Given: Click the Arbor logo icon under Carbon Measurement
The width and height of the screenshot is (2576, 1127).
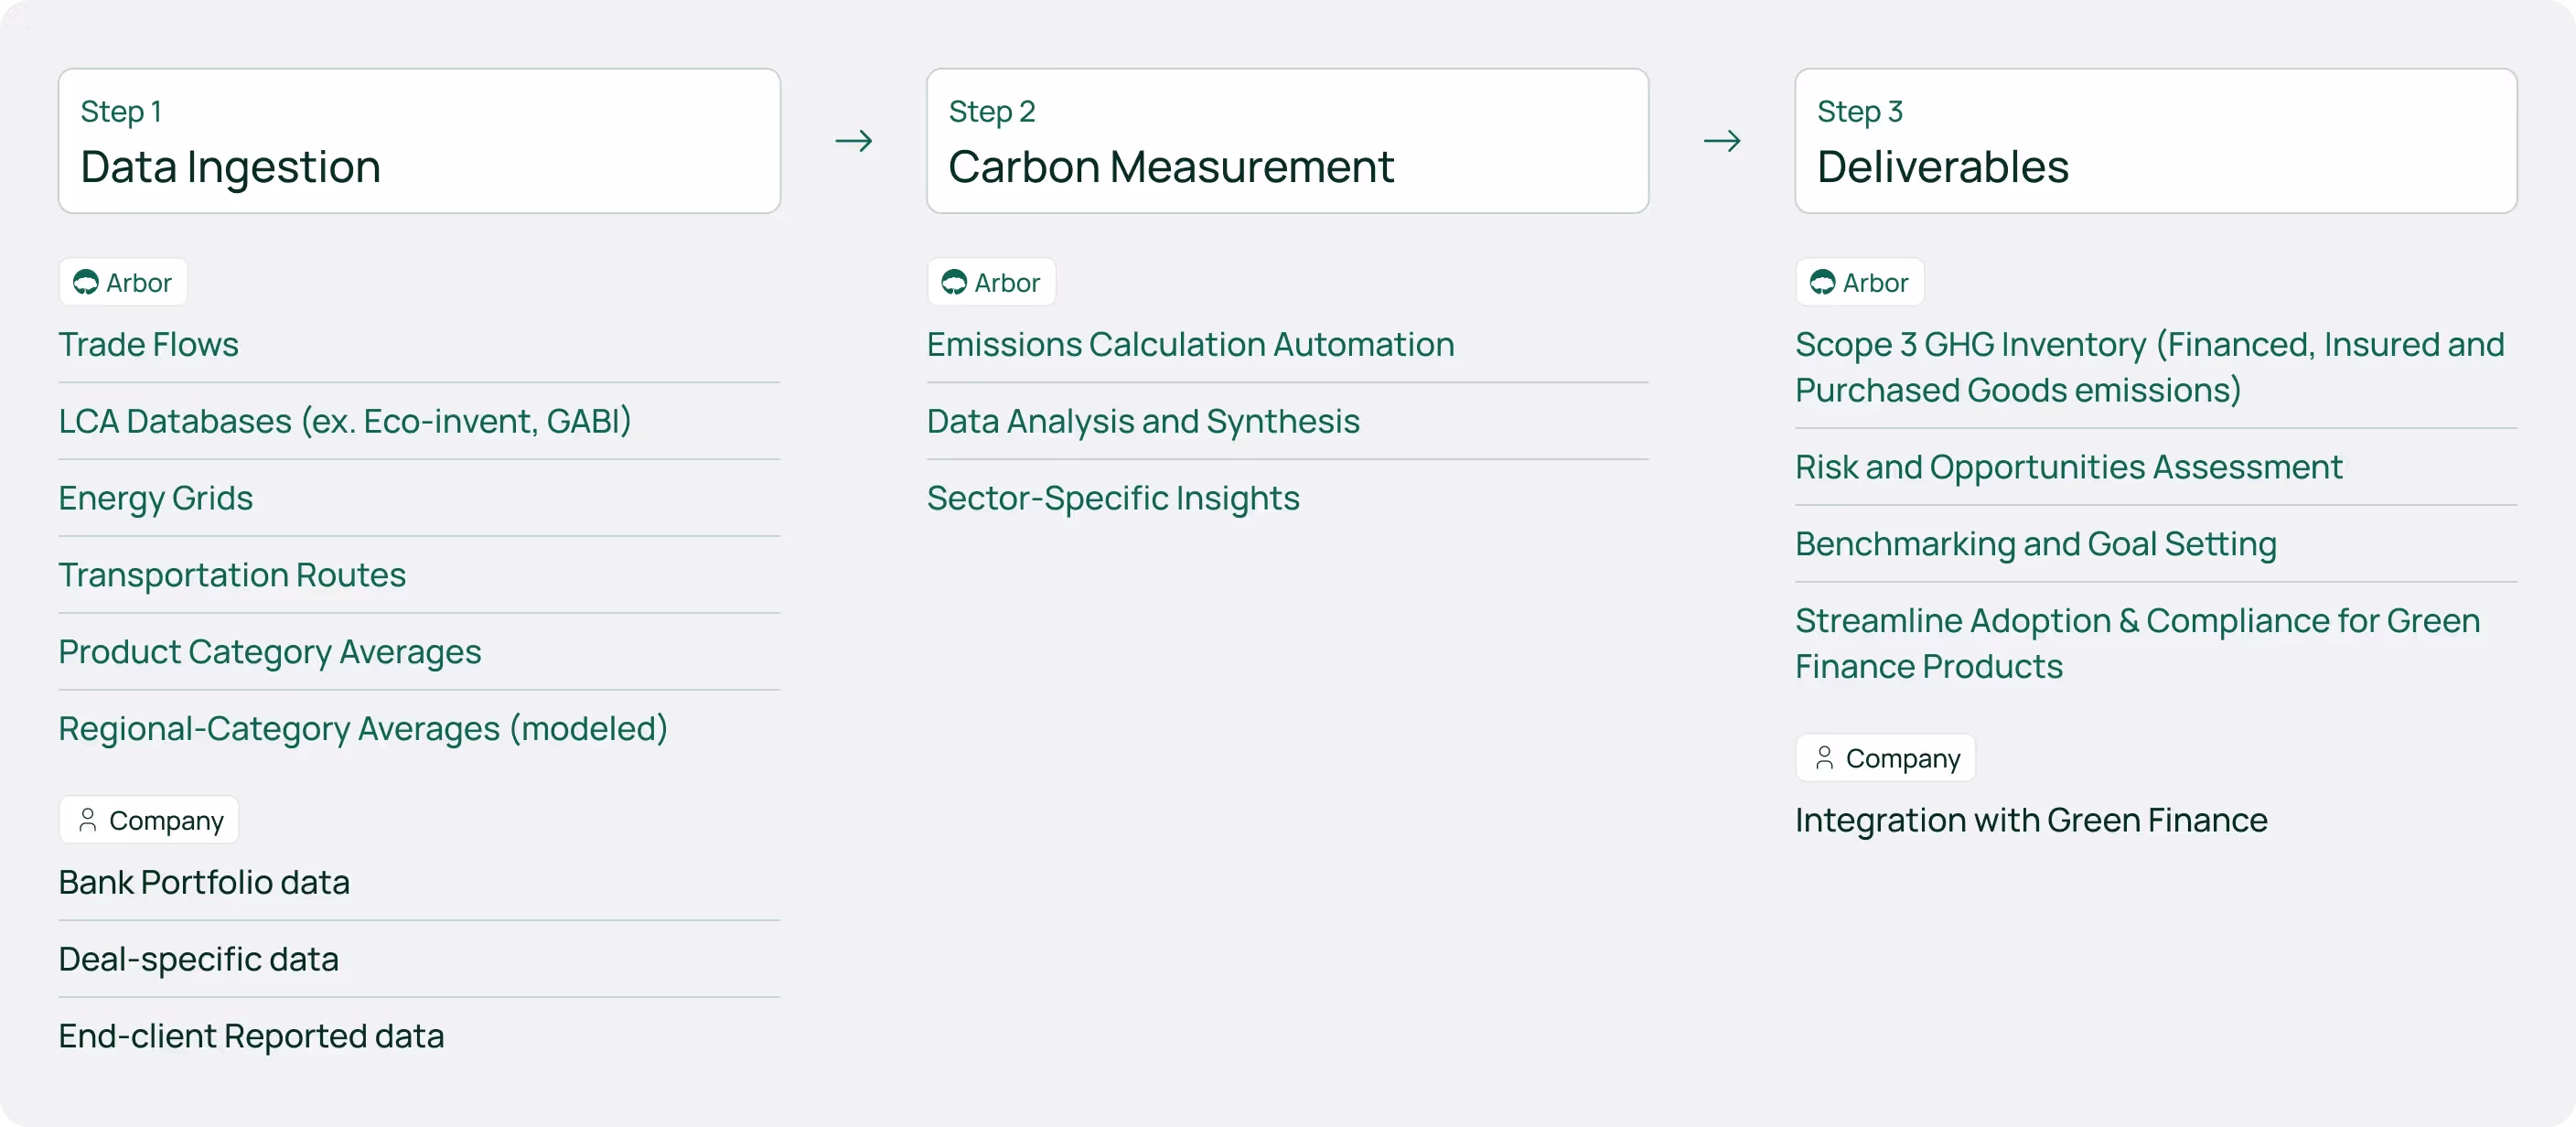Looking at the screenshot, I should coord(954,283).
